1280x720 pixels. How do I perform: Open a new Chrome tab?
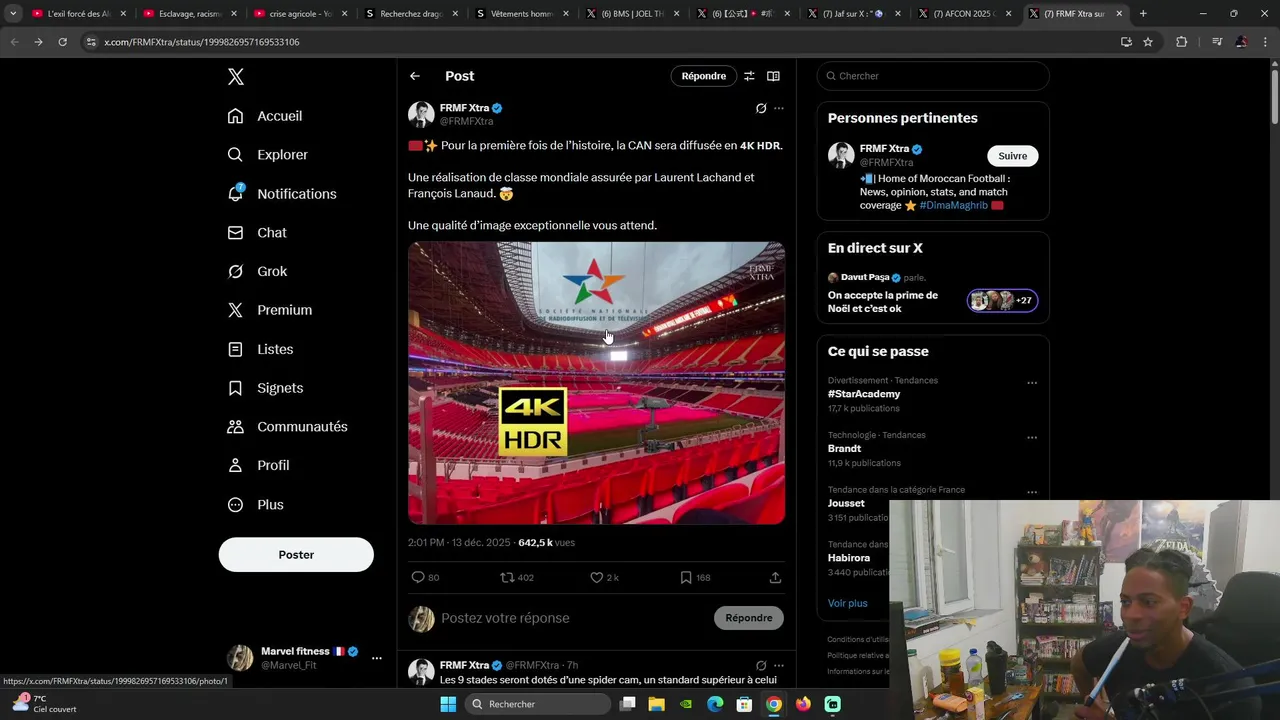[1143, 14]
